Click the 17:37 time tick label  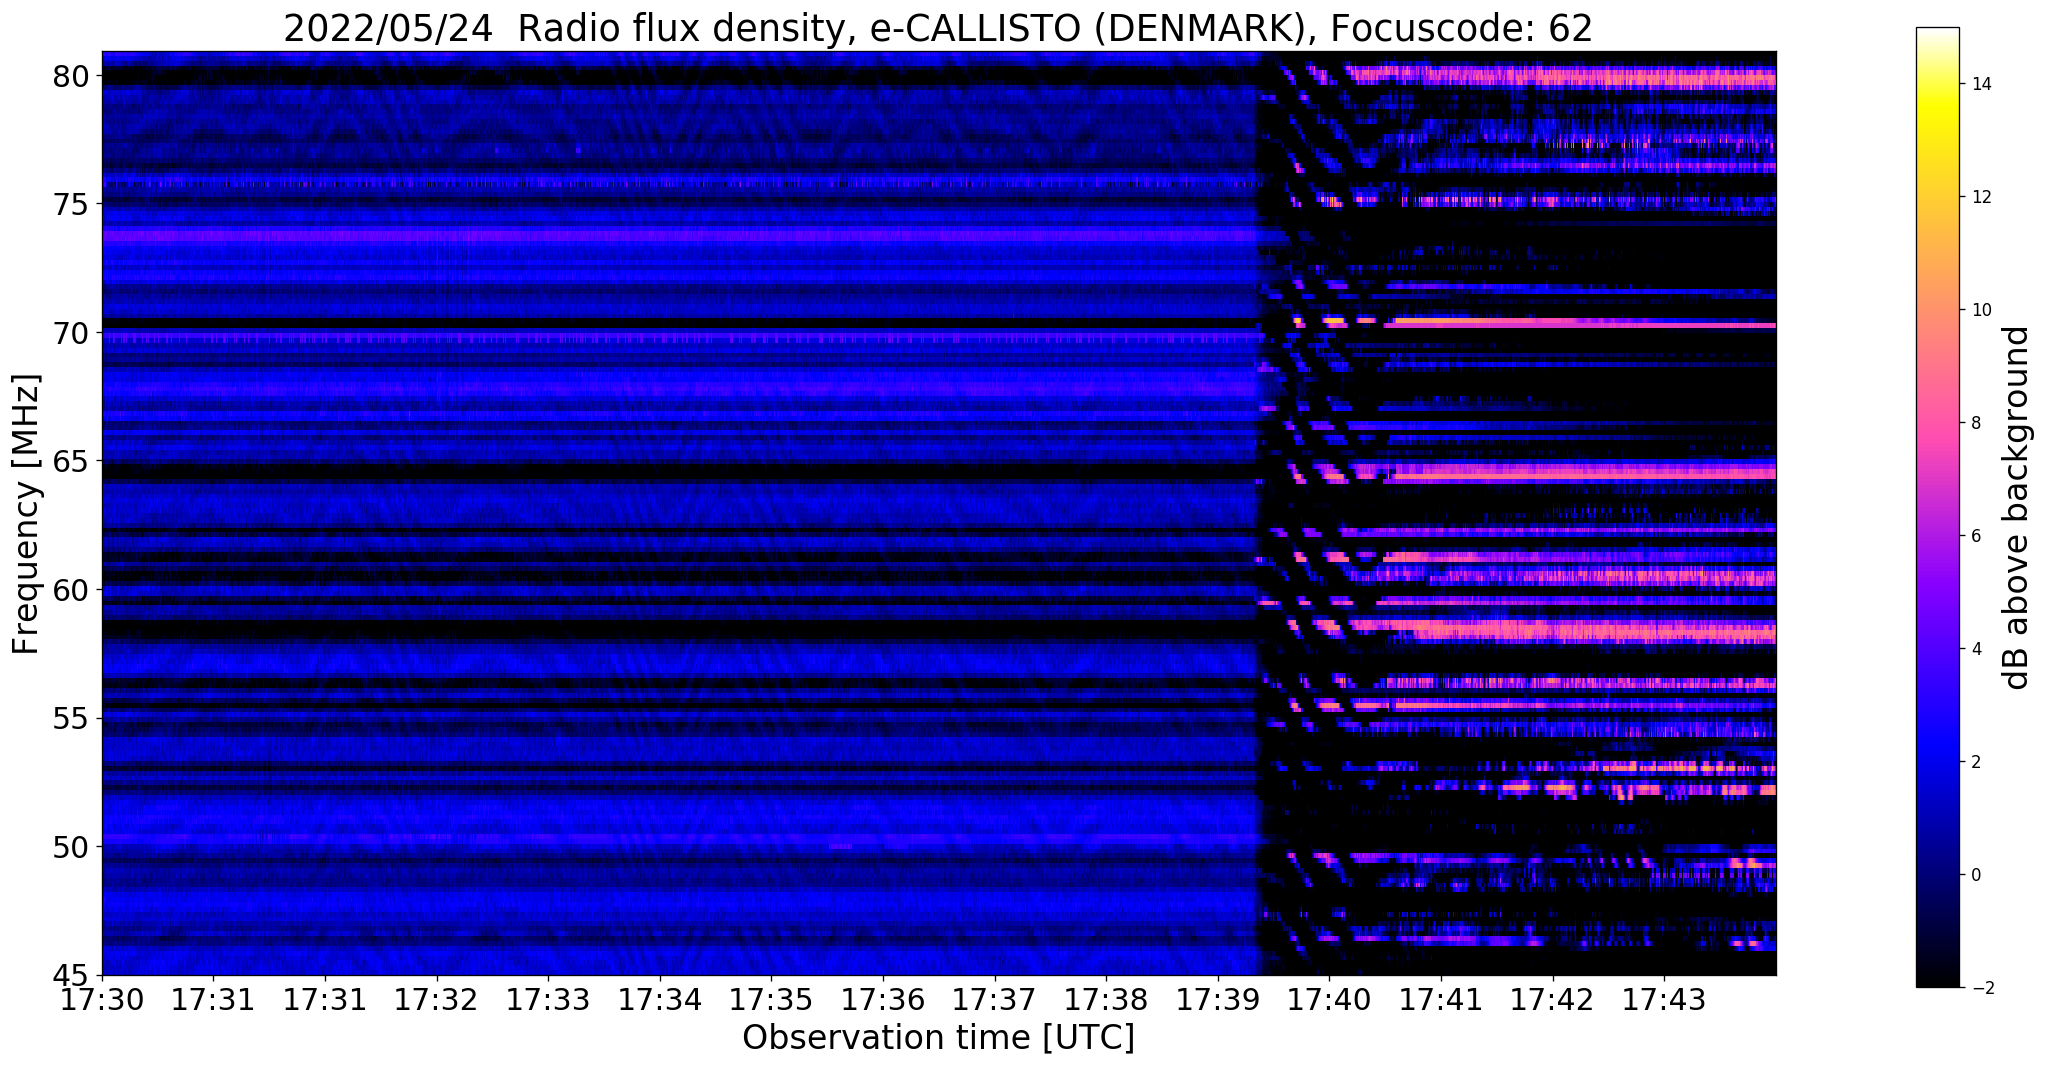995,1000
